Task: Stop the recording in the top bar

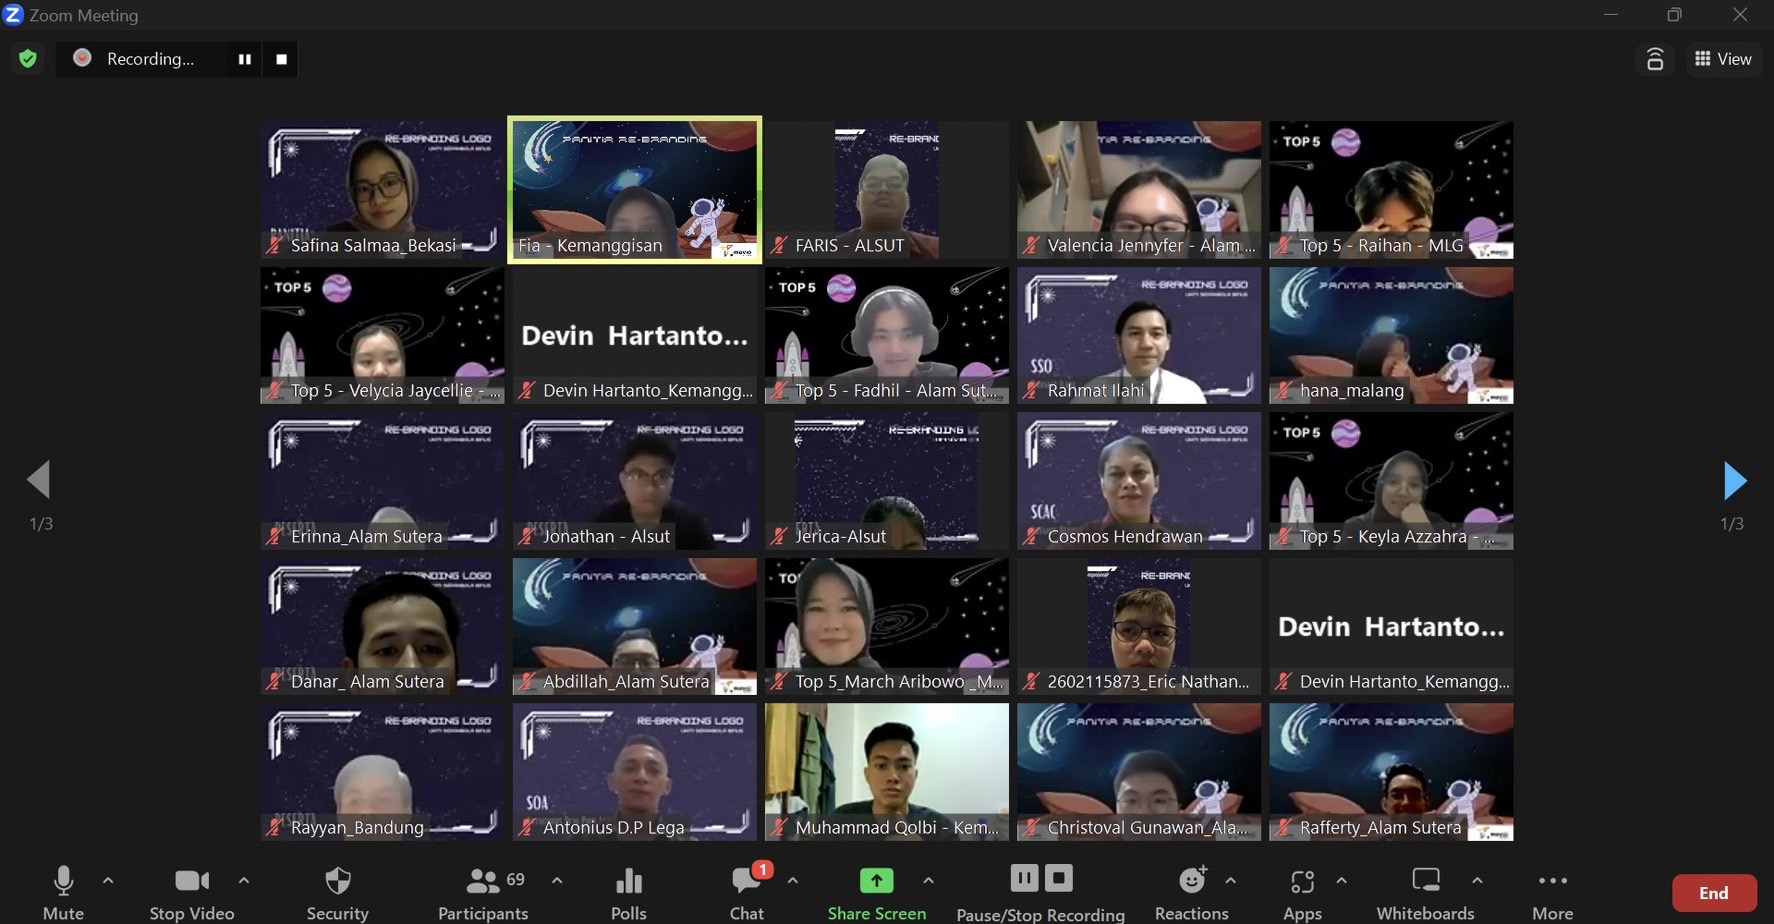Action: coord(282,60)
